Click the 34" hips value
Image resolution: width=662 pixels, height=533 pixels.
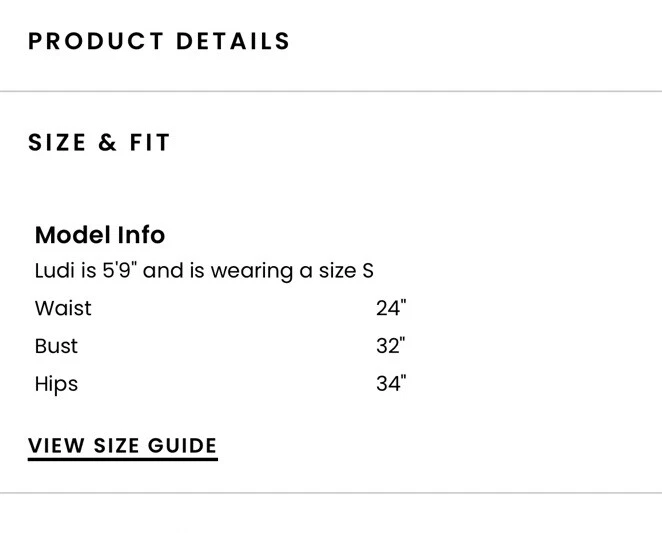[x=391, y=384]
